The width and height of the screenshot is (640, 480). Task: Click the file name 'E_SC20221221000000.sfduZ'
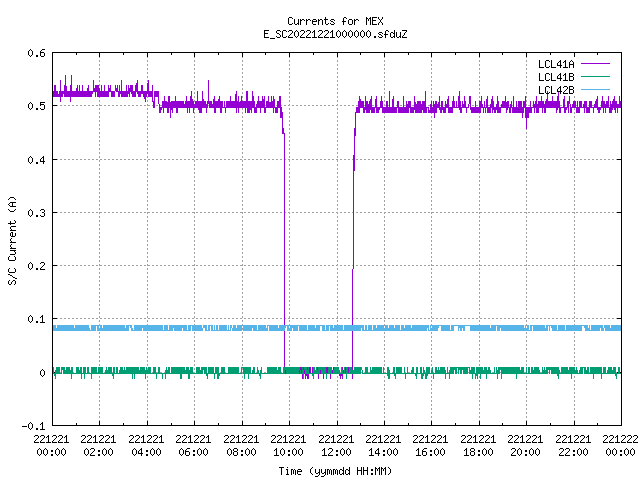[x=335, y=34]
